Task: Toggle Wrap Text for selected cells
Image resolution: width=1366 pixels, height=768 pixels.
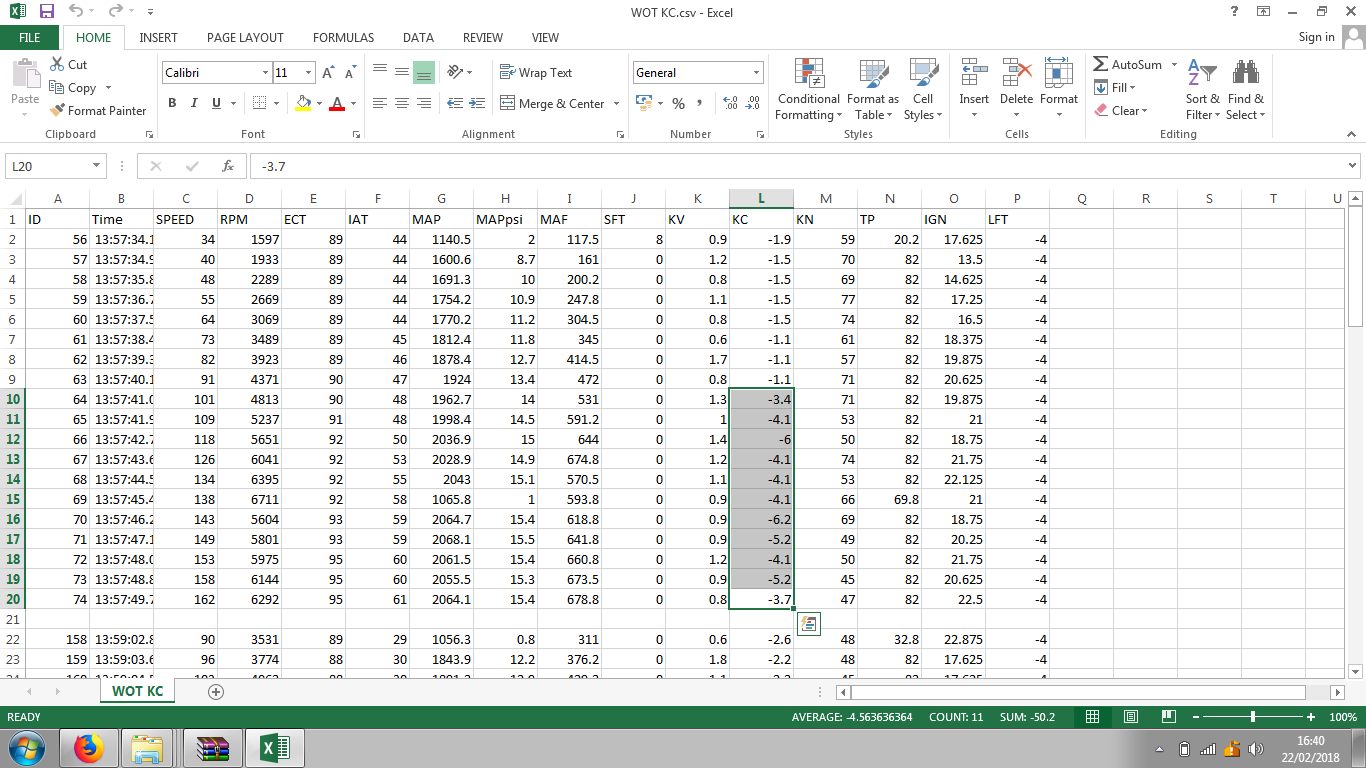Action: (x=536, y=73)
